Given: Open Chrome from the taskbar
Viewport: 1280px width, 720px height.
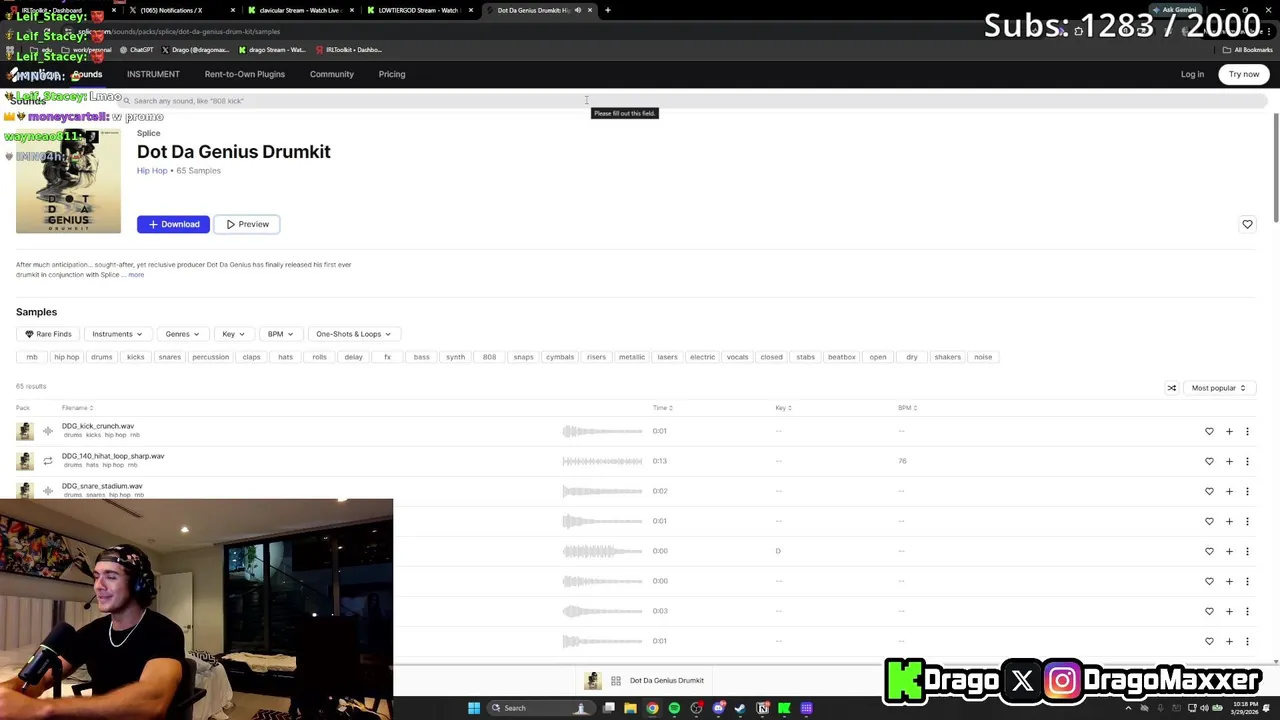Looking at the screenshot, I should click(652, 708).
